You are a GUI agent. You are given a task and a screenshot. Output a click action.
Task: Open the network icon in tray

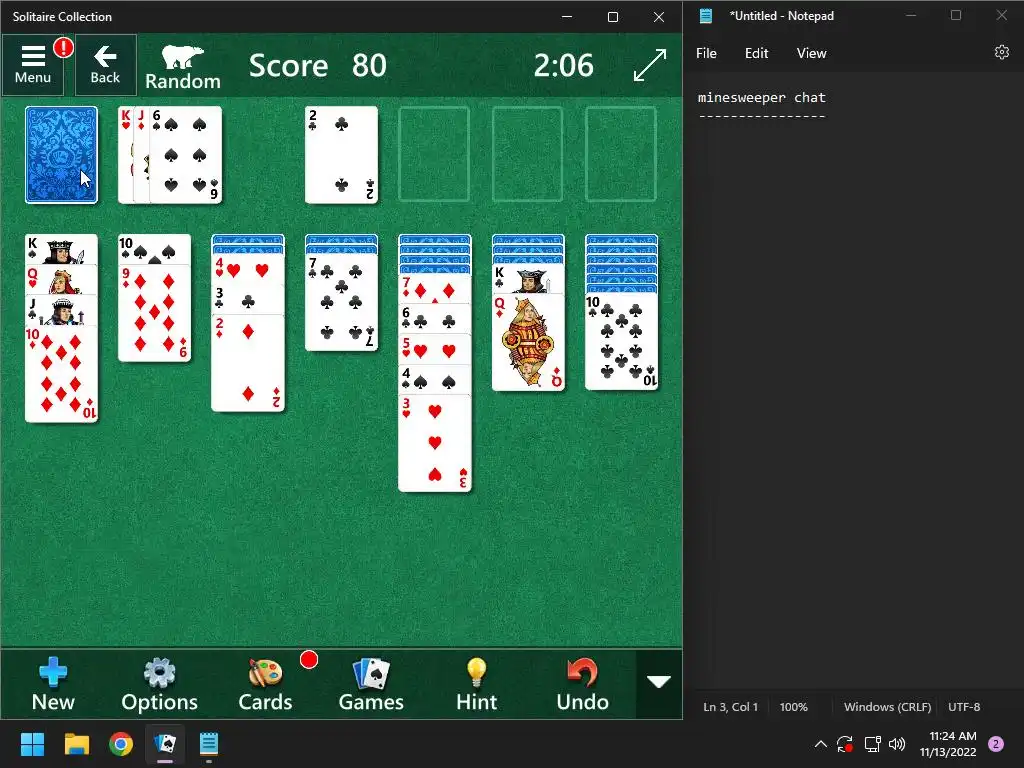coord(872,744)
